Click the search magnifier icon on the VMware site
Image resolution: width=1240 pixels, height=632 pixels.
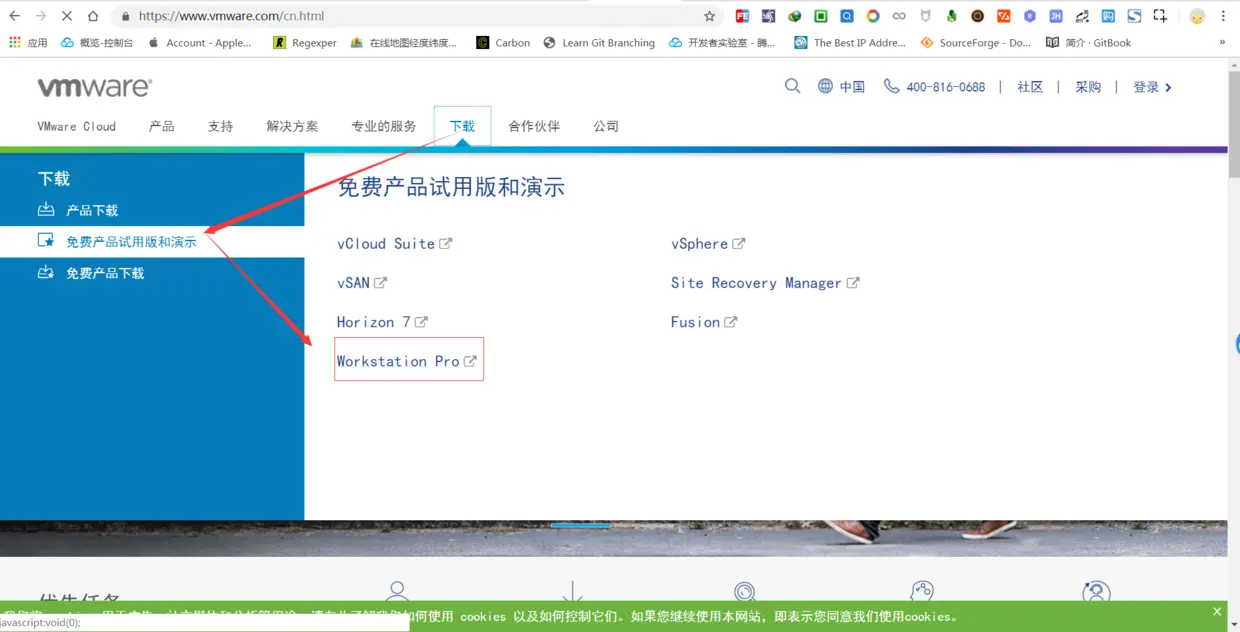pyautogui.click(x=792, y=86)
